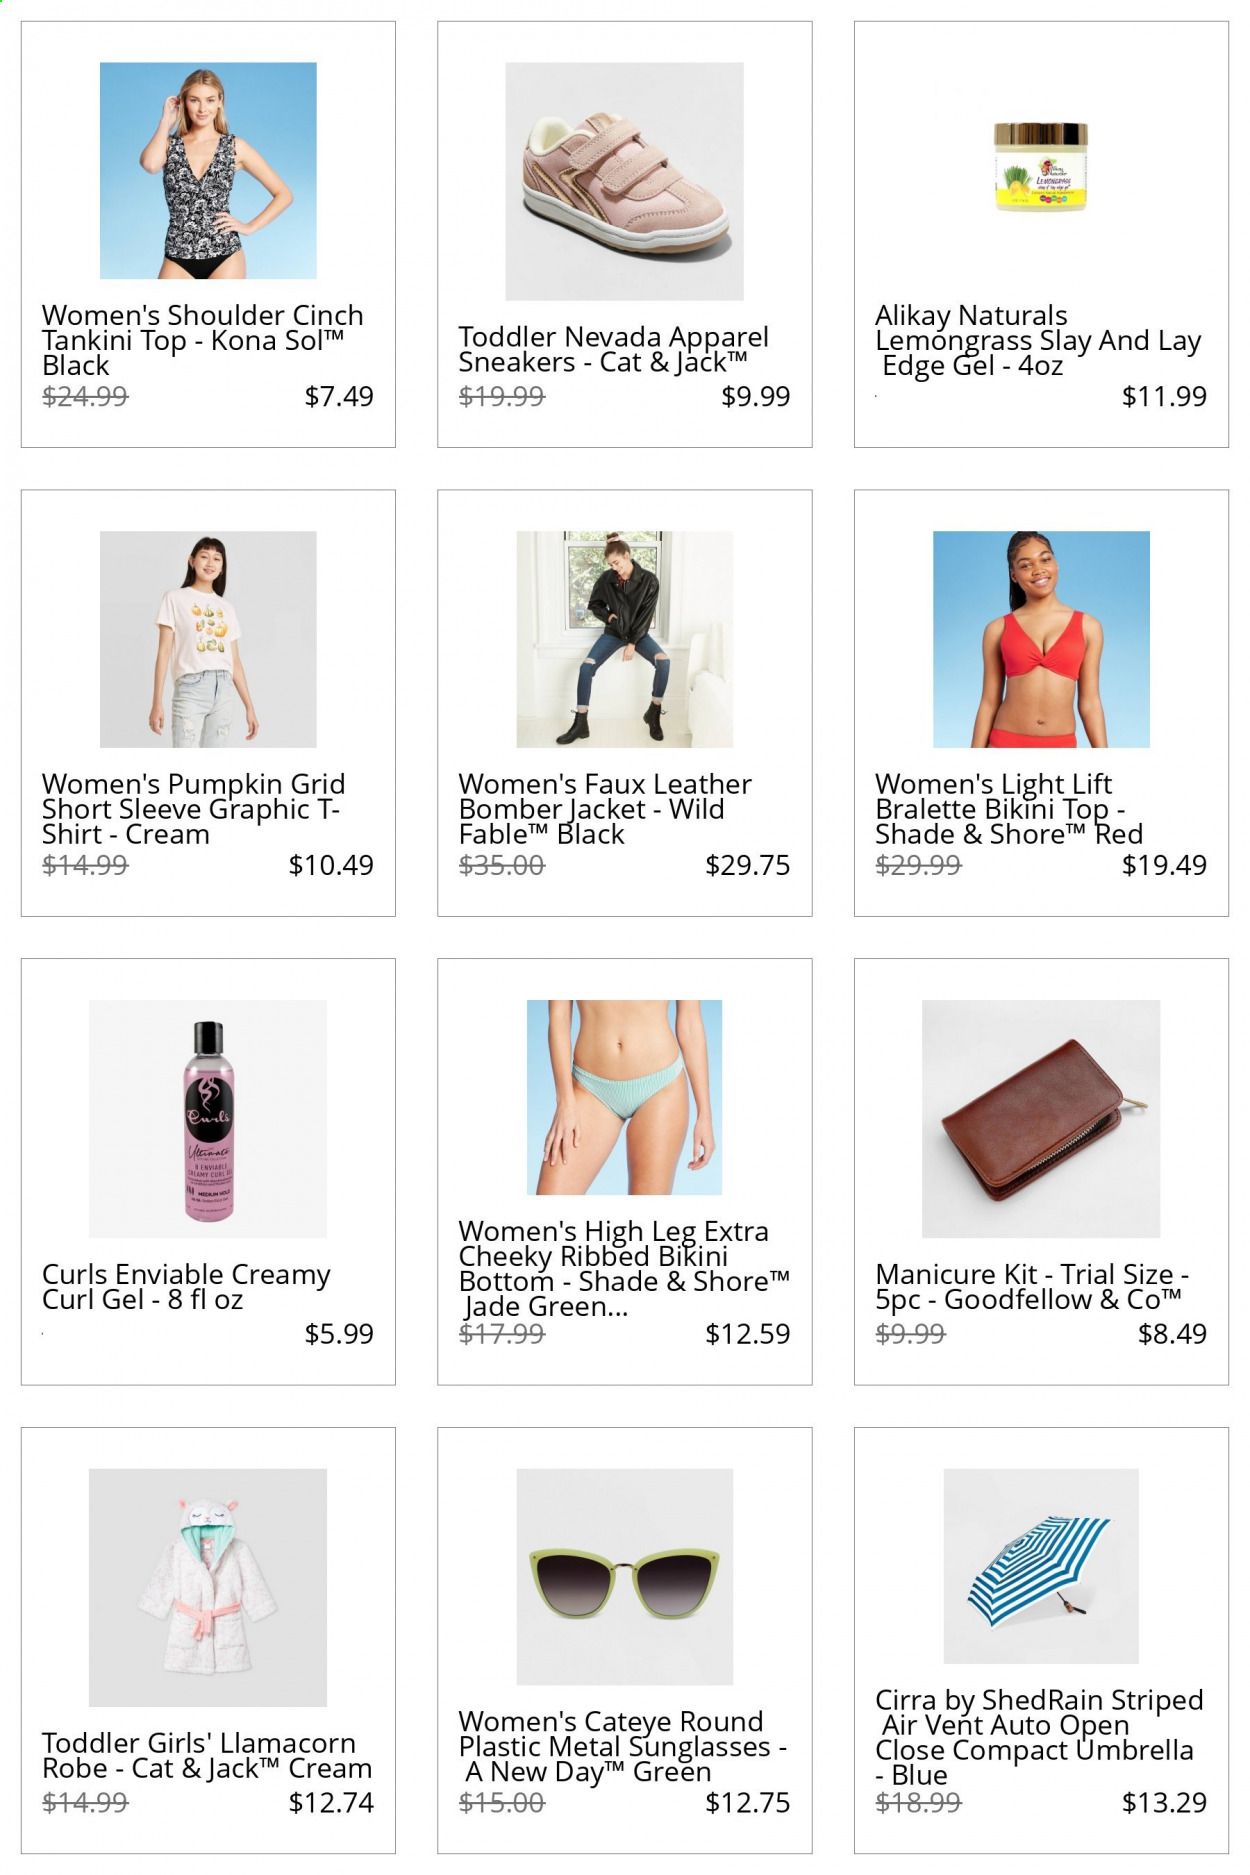1250x1875 pixels.
Task: Select the jade green bikini bottom photo
Action: 624,1097
